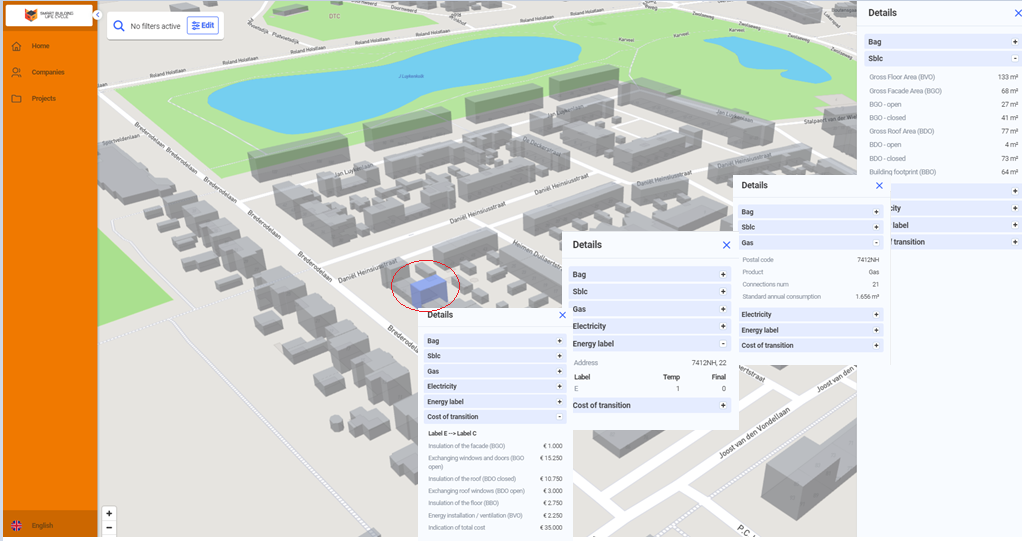Expand Bag in the Cost of transition details panel
Viewport: 1022px width, 541px height.
[x=559, y=341]
